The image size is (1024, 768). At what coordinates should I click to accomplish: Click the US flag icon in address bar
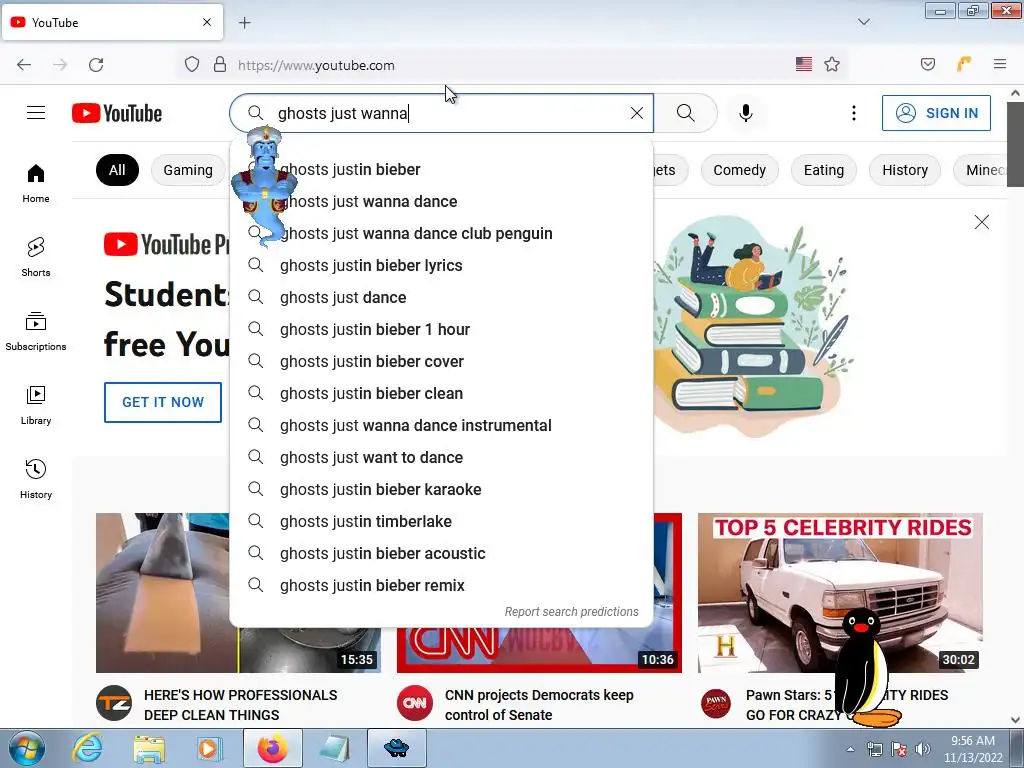tap(804, 64)
